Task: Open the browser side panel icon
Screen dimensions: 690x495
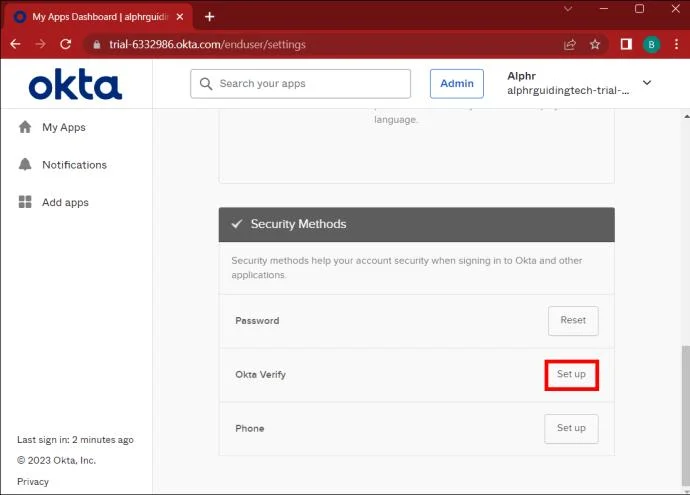Action: tap(626, 44)
